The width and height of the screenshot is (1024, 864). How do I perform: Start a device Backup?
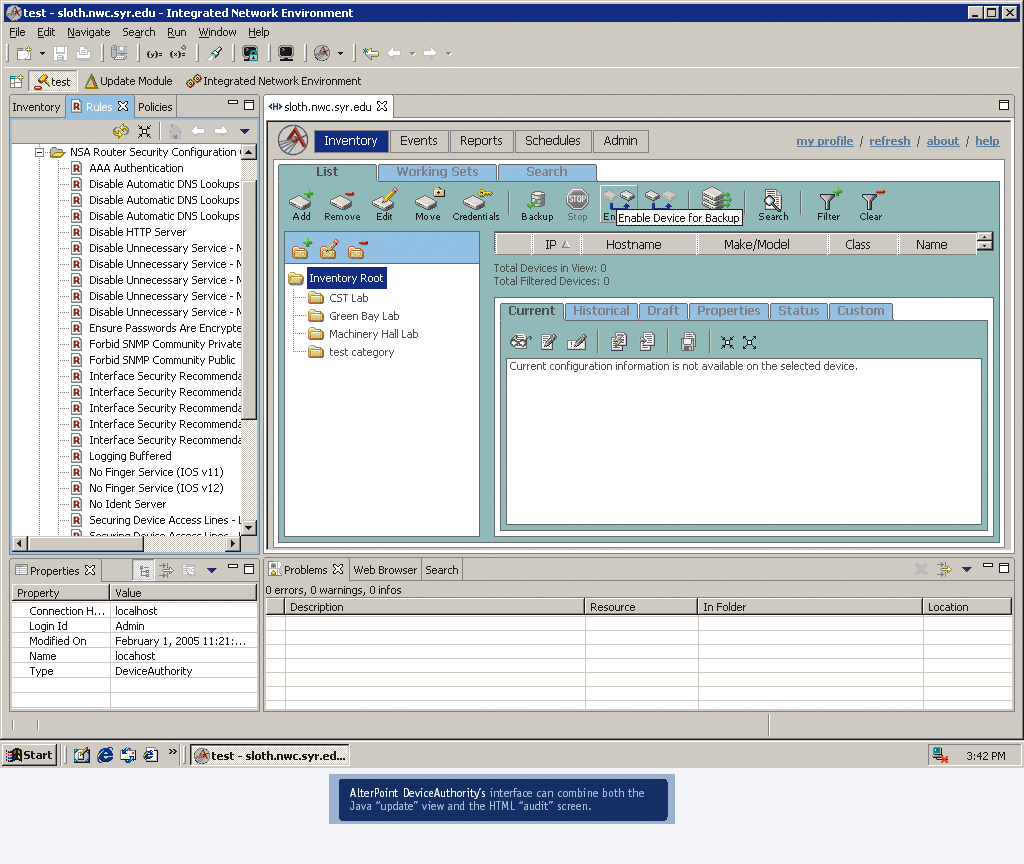click(537, 203)
